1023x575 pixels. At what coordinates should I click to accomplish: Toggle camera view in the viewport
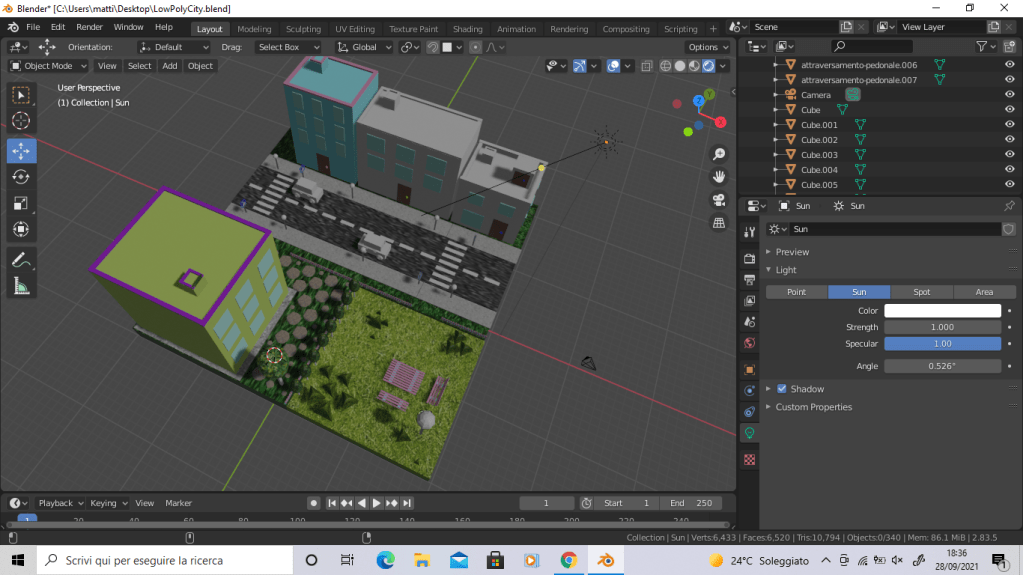(718, 199)
